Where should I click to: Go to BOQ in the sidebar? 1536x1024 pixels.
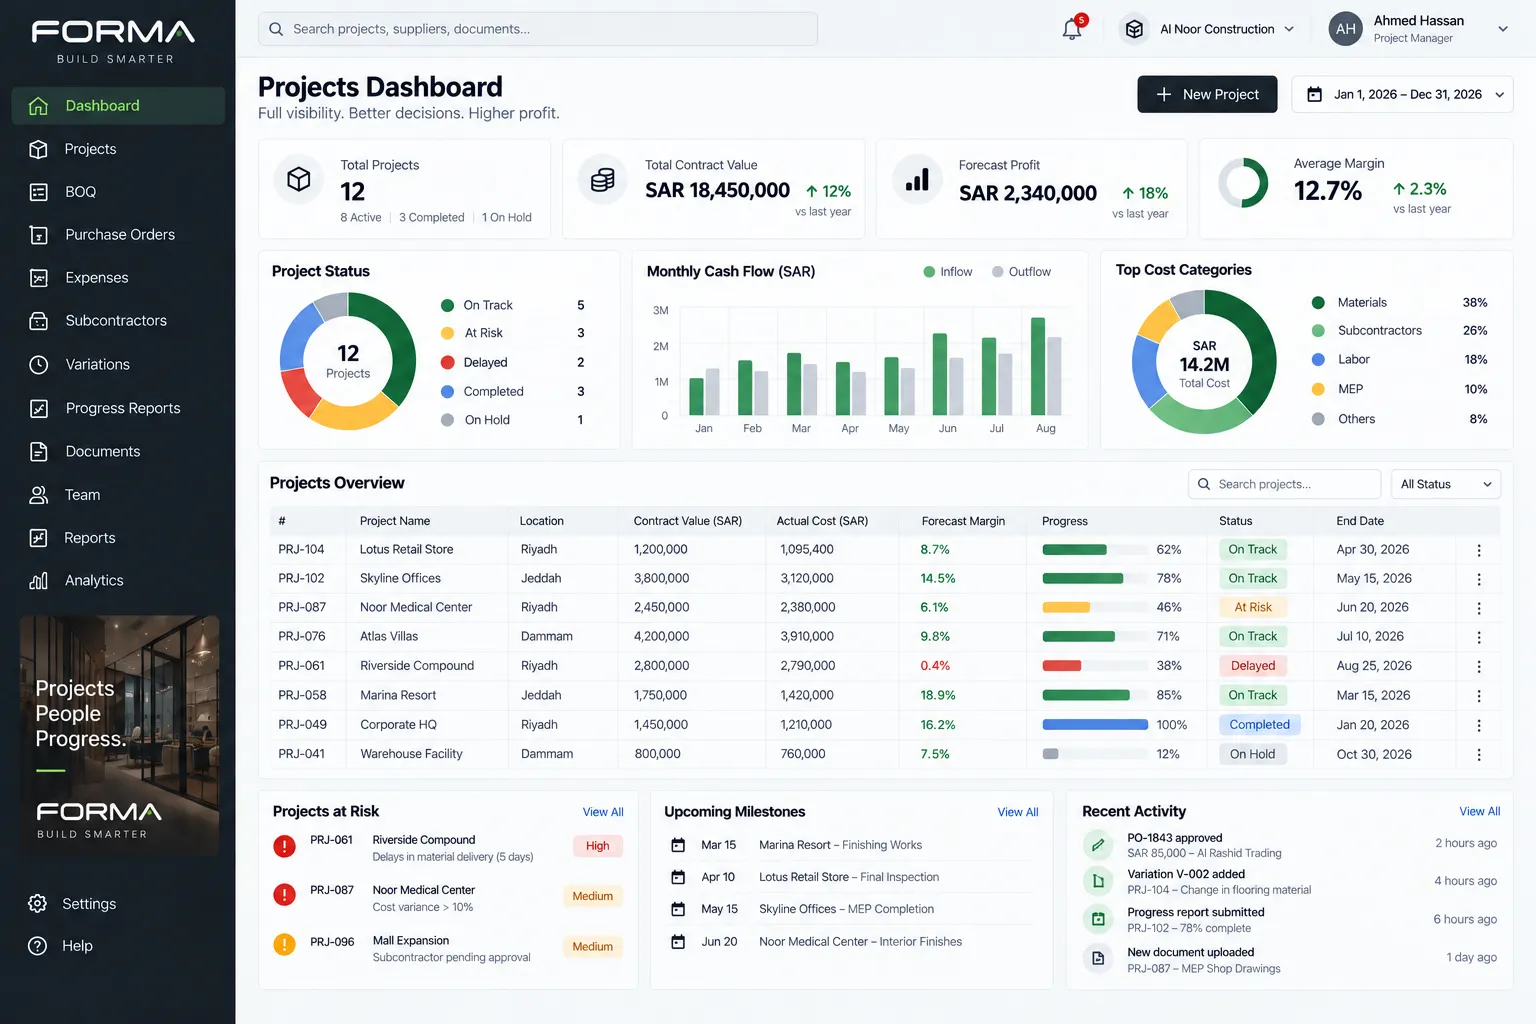click(x=118, y=192)
